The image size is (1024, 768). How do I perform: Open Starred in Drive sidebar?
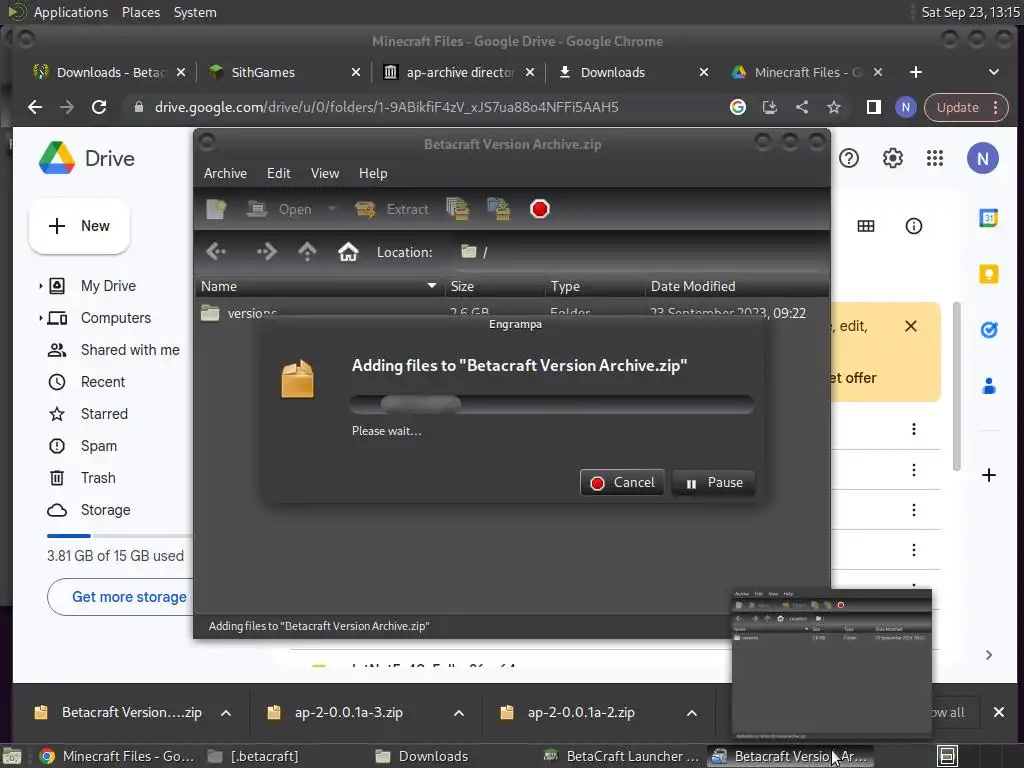[x=88, y=414]
